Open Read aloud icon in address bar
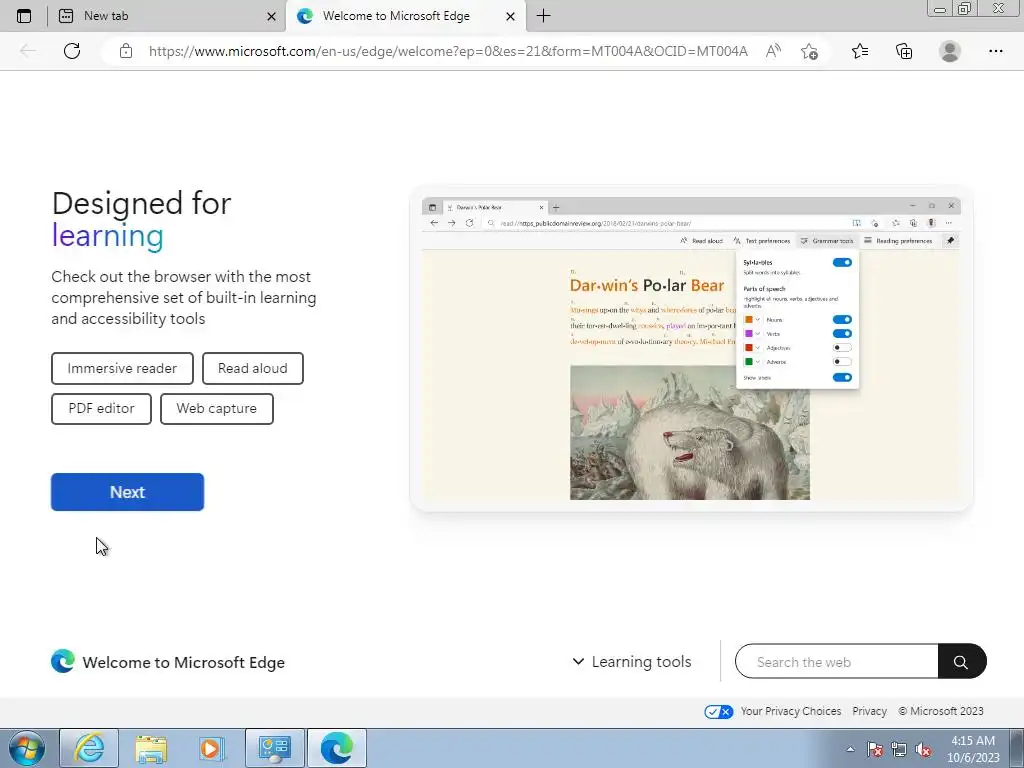This screenshot has height=768, width=1024. (773, 51)
